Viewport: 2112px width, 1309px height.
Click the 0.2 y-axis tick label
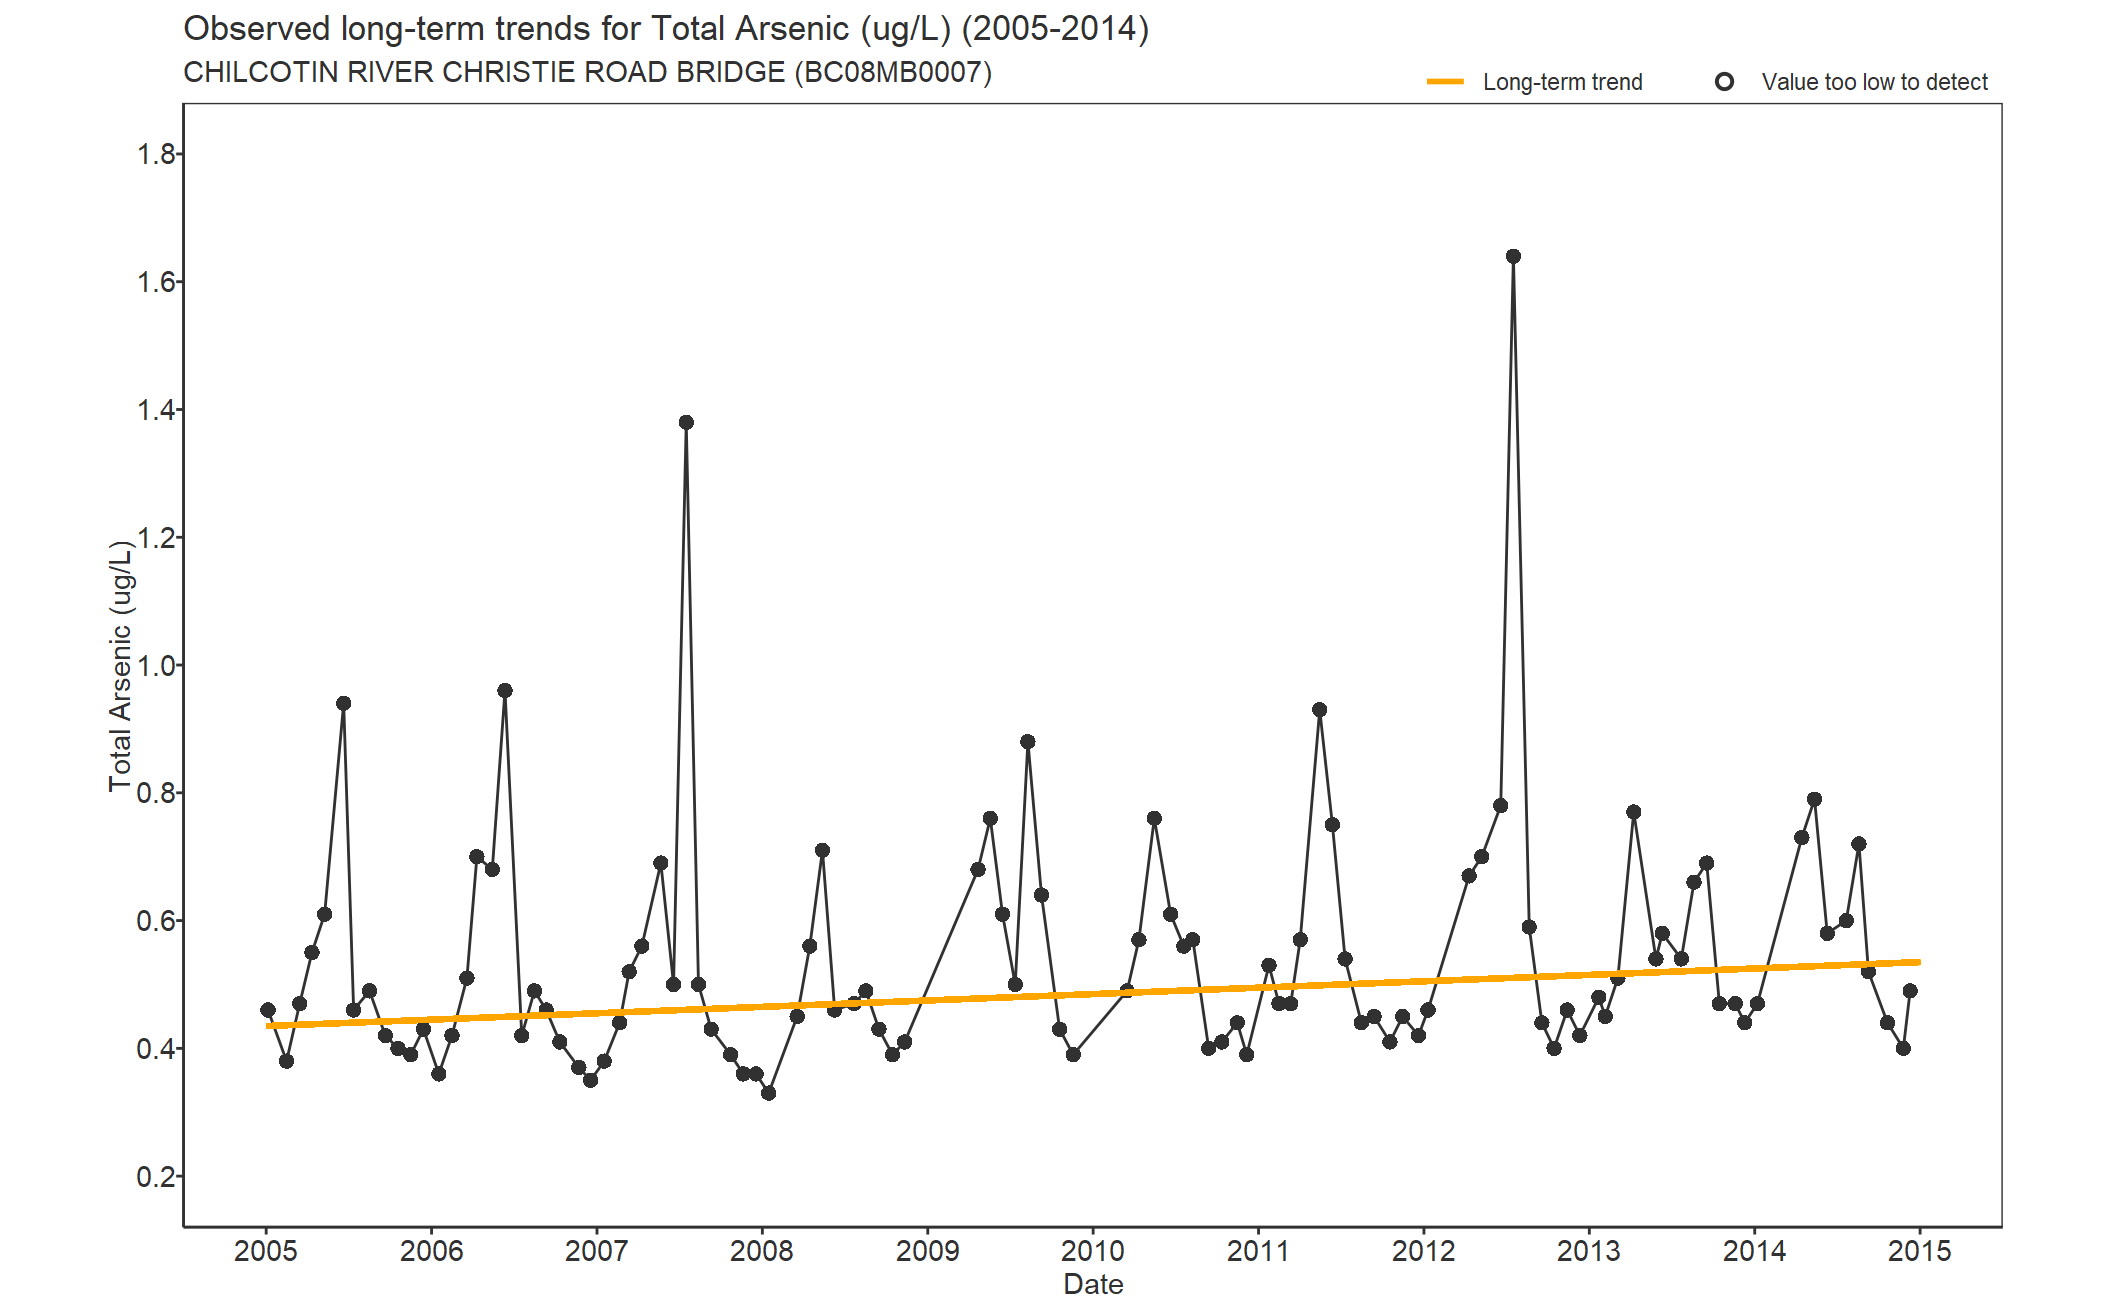156,1177
